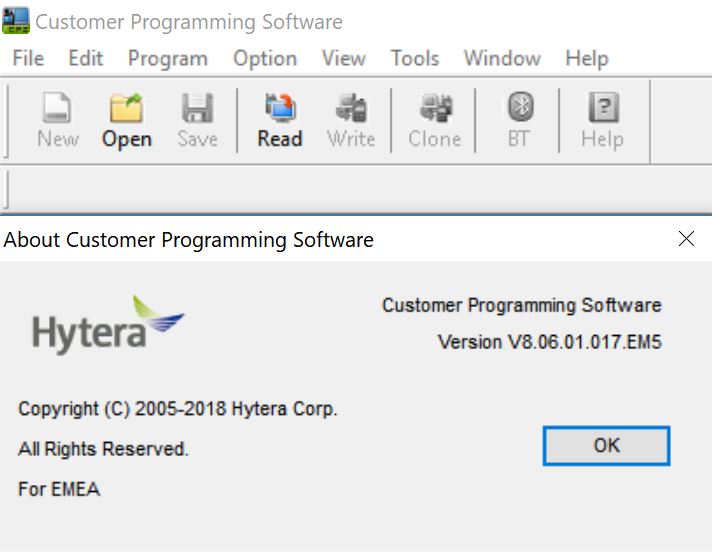
Task: Click the Version V8.06.01.017.EM5 text
Action: [549, 342]
